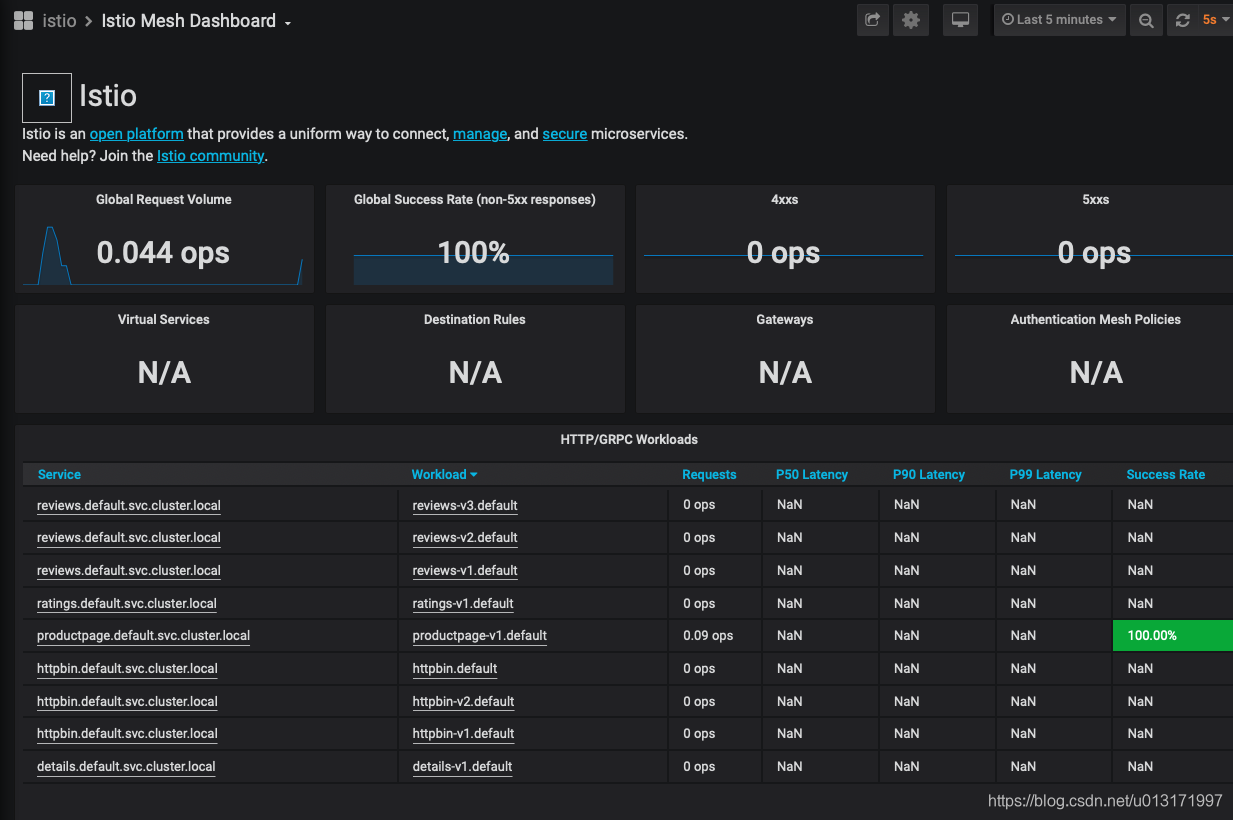1233x820 pixels.
Task: Open the ratings-v1.default workload link
Action: point(463,604)
